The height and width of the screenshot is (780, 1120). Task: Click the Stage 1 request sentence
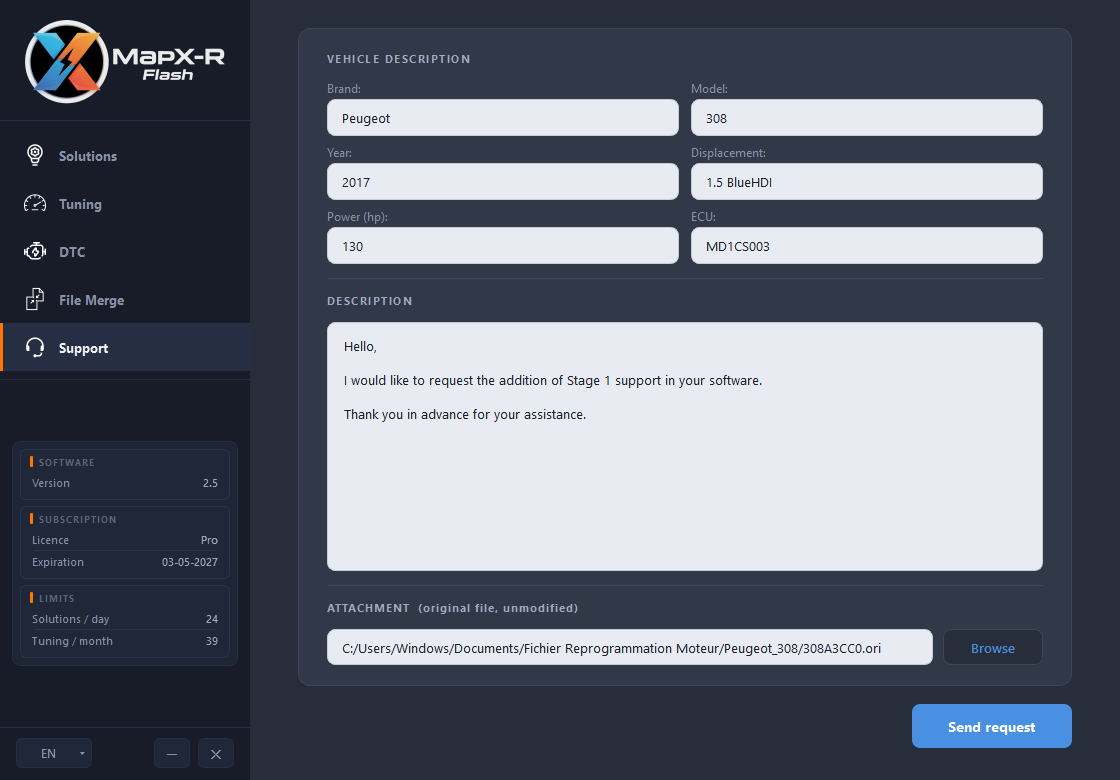553,380
